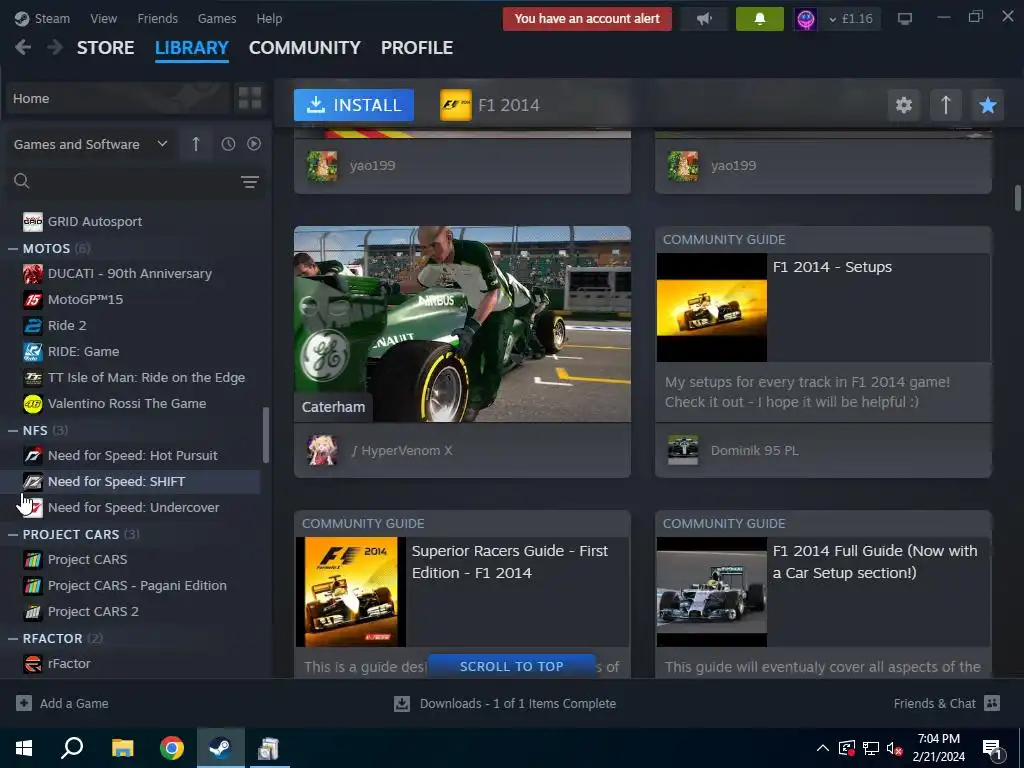Show hidden system tray icons
Image resolution: width=1024 pixels, height=768 pixels.
click(823, 748)
